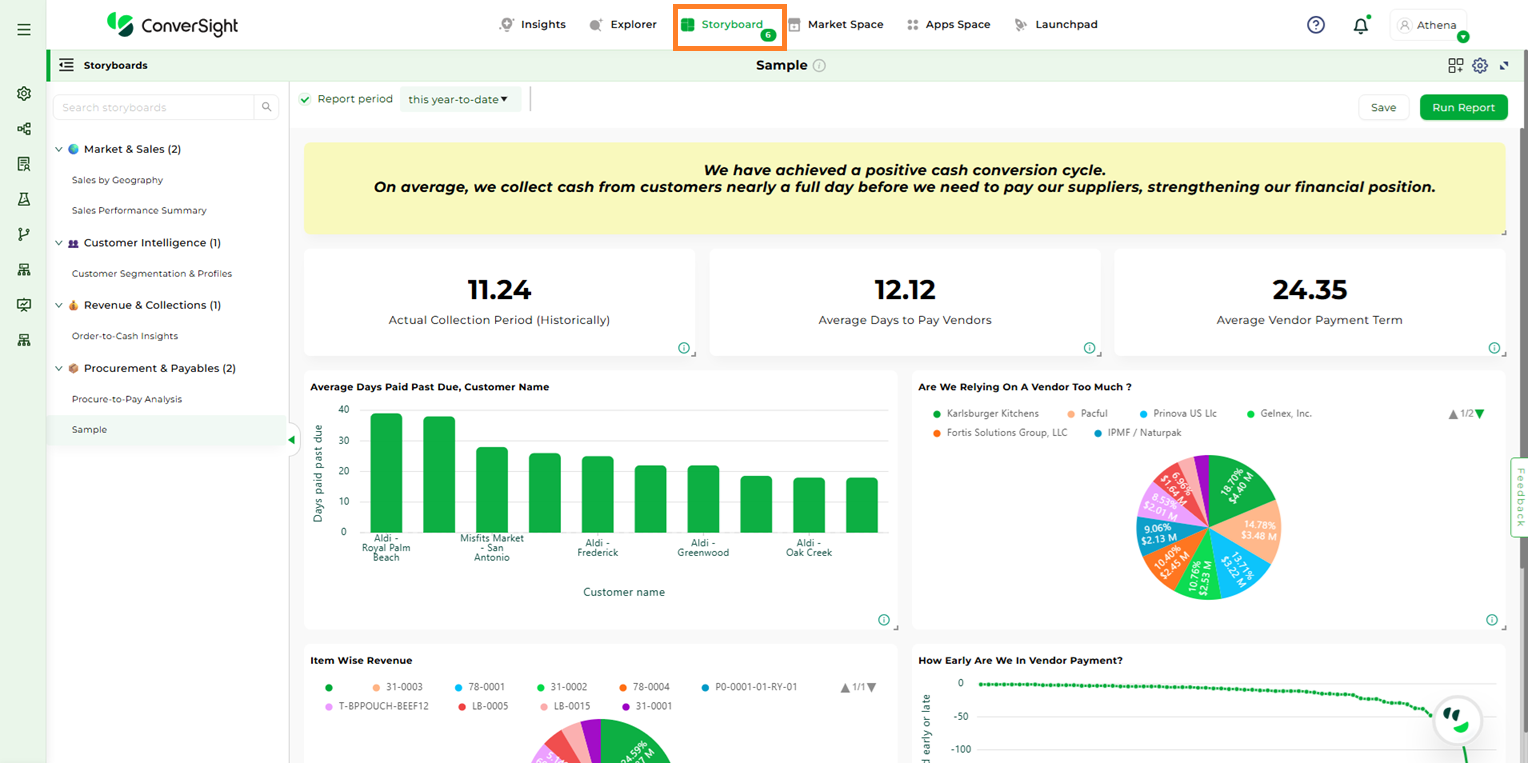Click the notifications bell icon
Image resolution: width=1528 pixels, height=763 pixels.
[x=1360, y=26]
